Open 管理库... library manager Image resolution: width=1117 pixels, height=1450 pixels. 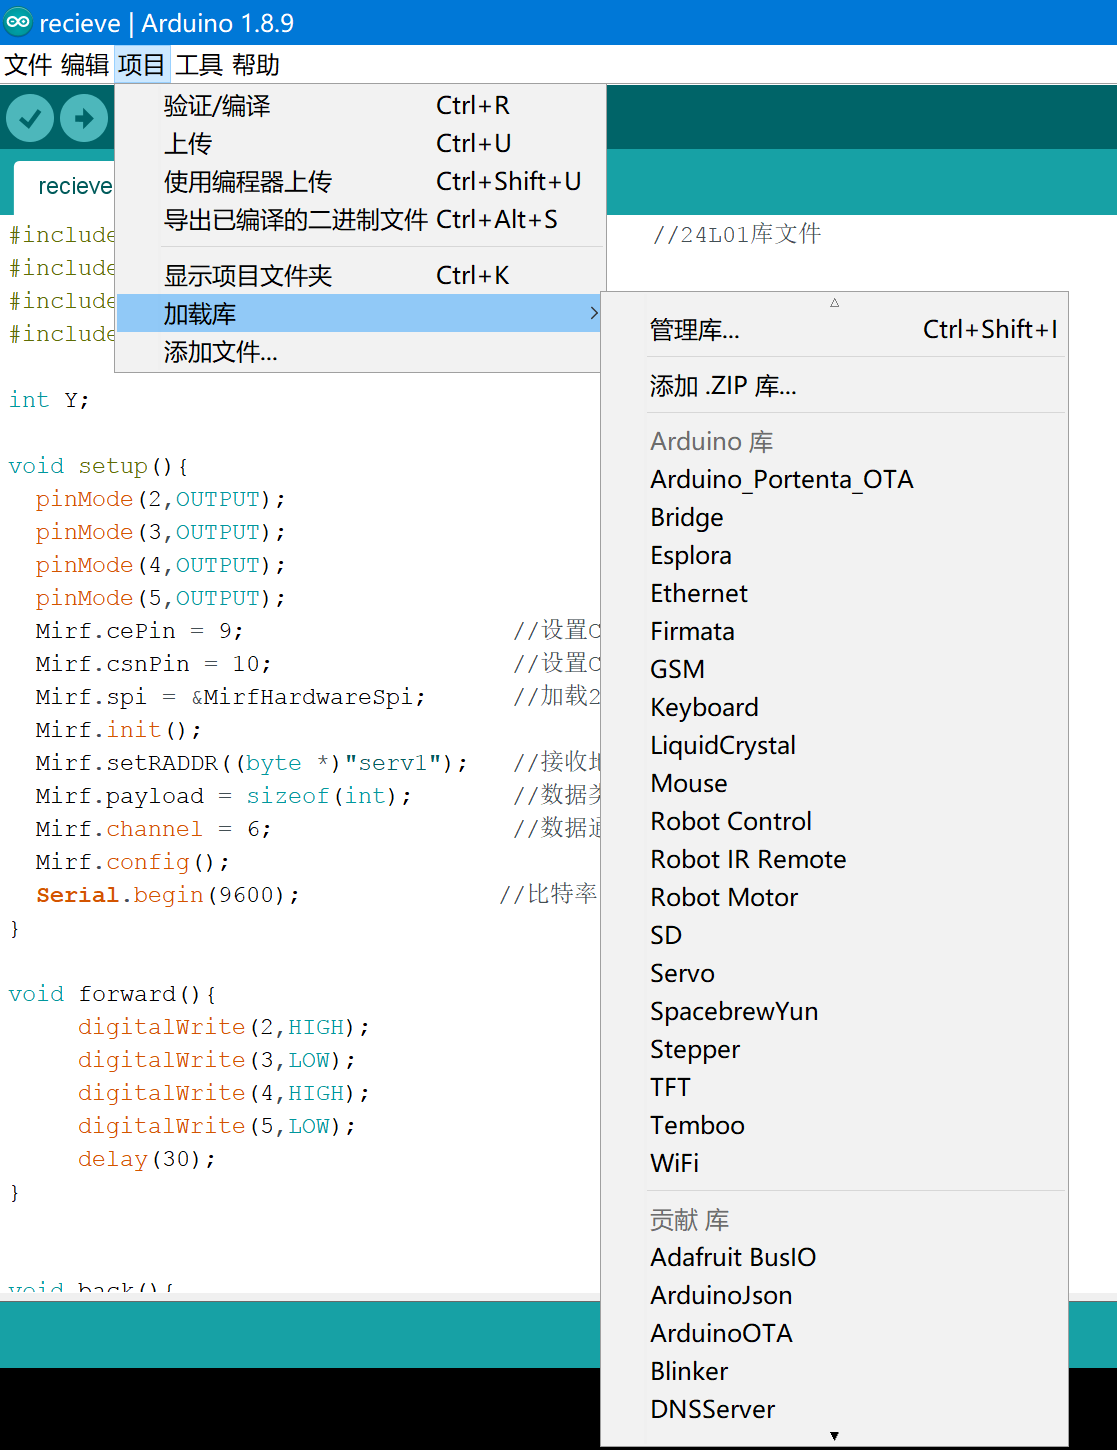coord(834,329)
